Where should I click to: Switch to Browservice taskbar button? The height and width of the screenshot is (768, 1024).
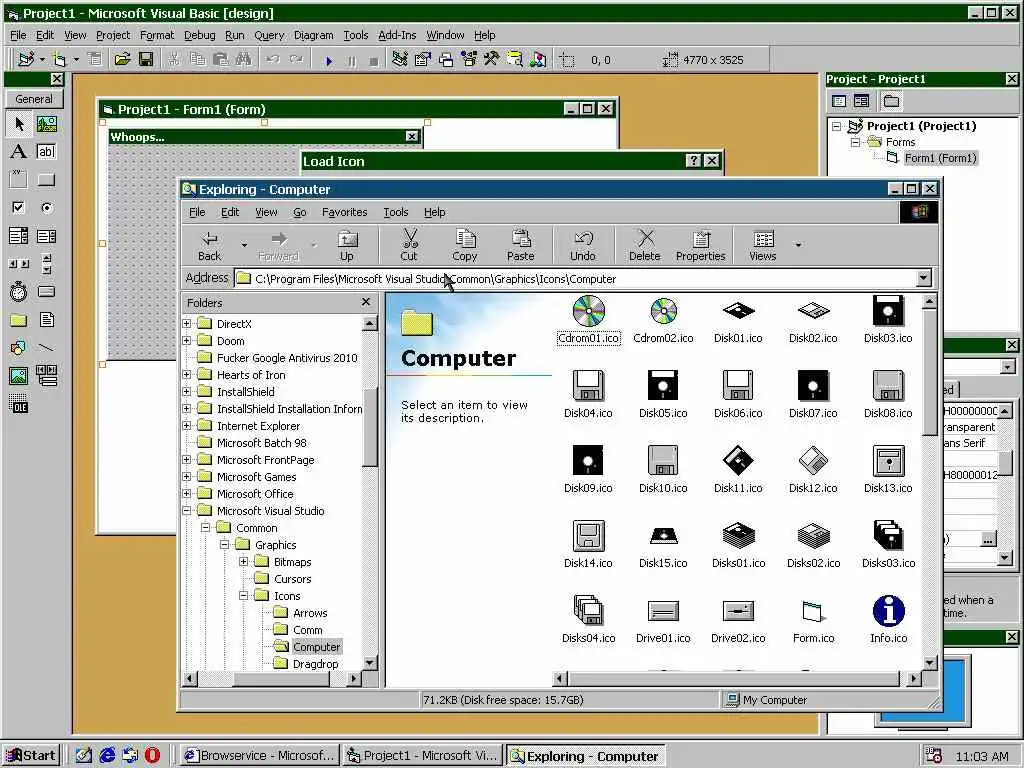(x=259, y=756)
